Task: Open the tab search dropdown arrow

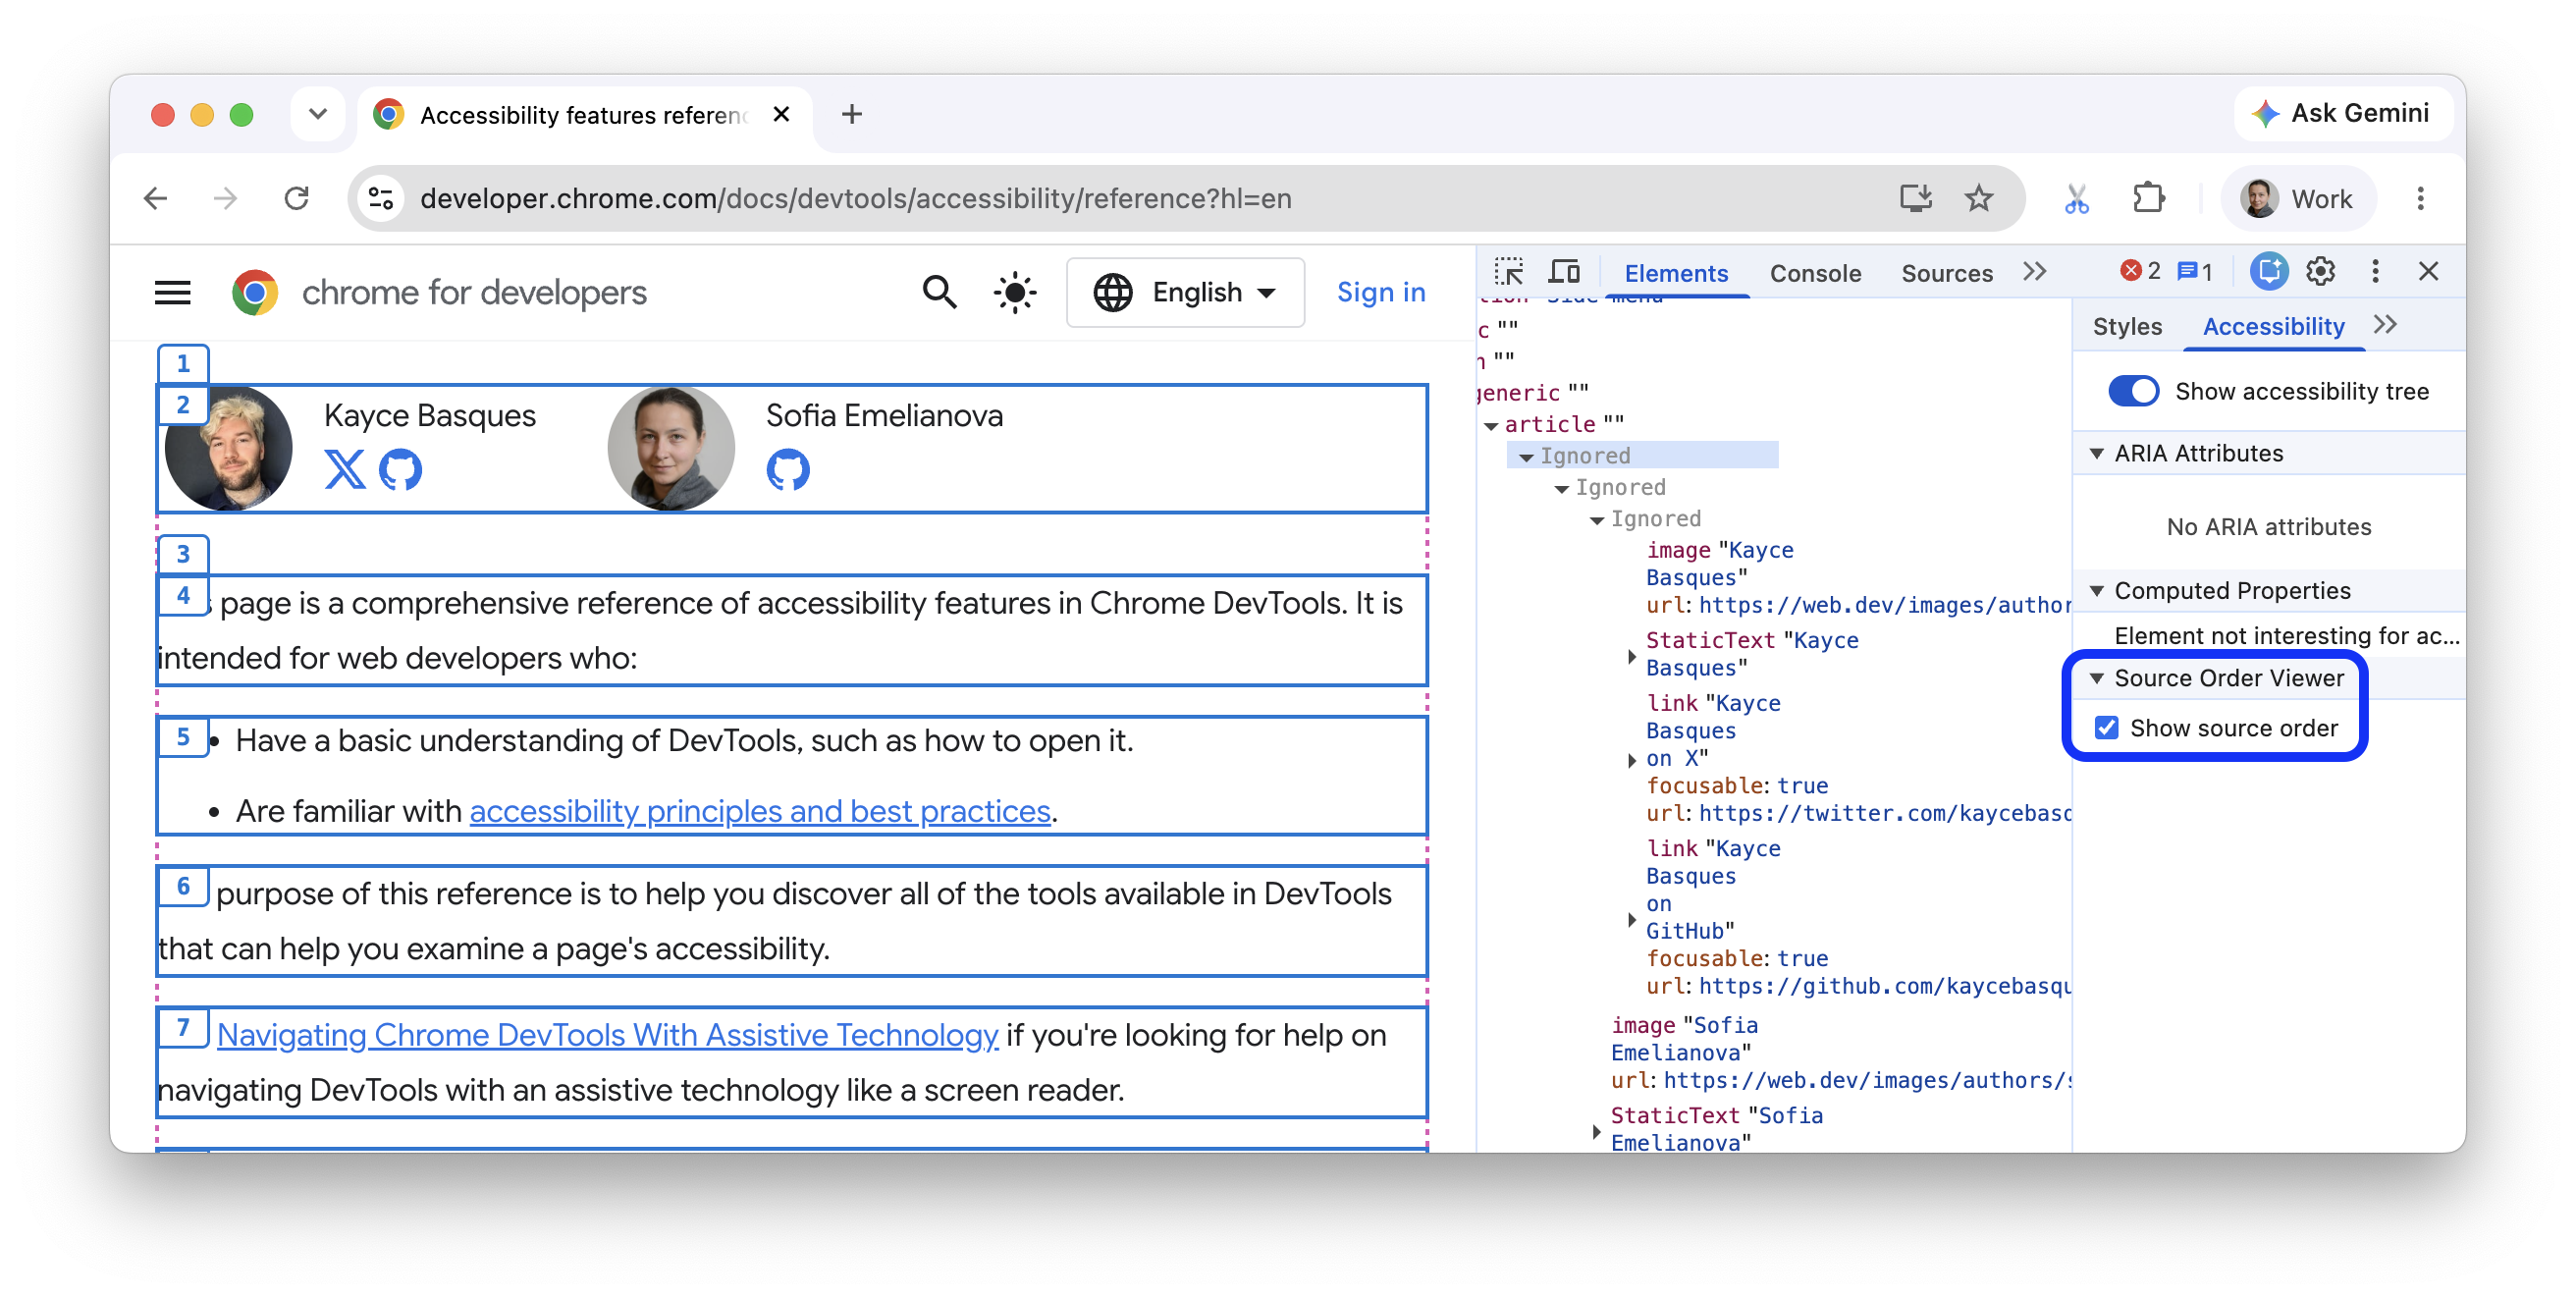Action: coord(318,114)
